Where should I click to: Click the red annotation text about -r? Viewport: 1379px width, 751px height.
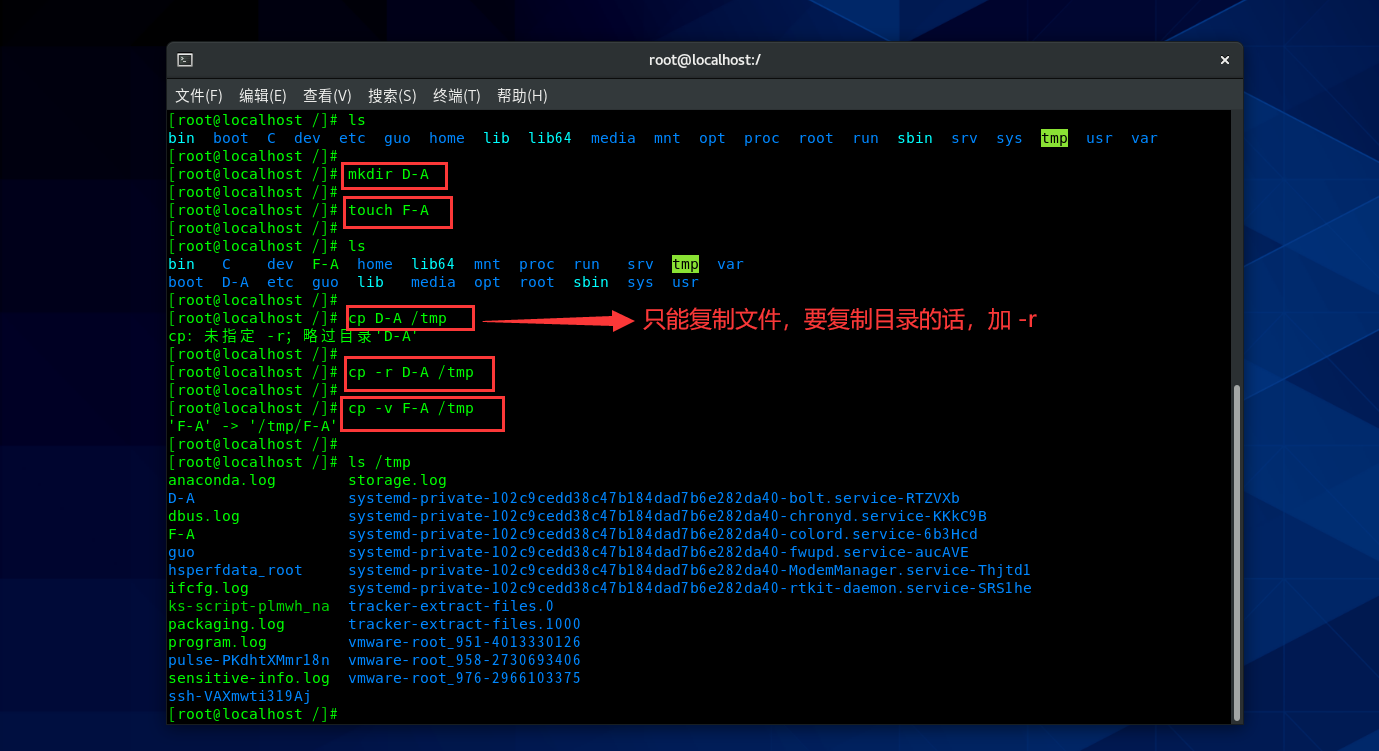pos(840,320)
